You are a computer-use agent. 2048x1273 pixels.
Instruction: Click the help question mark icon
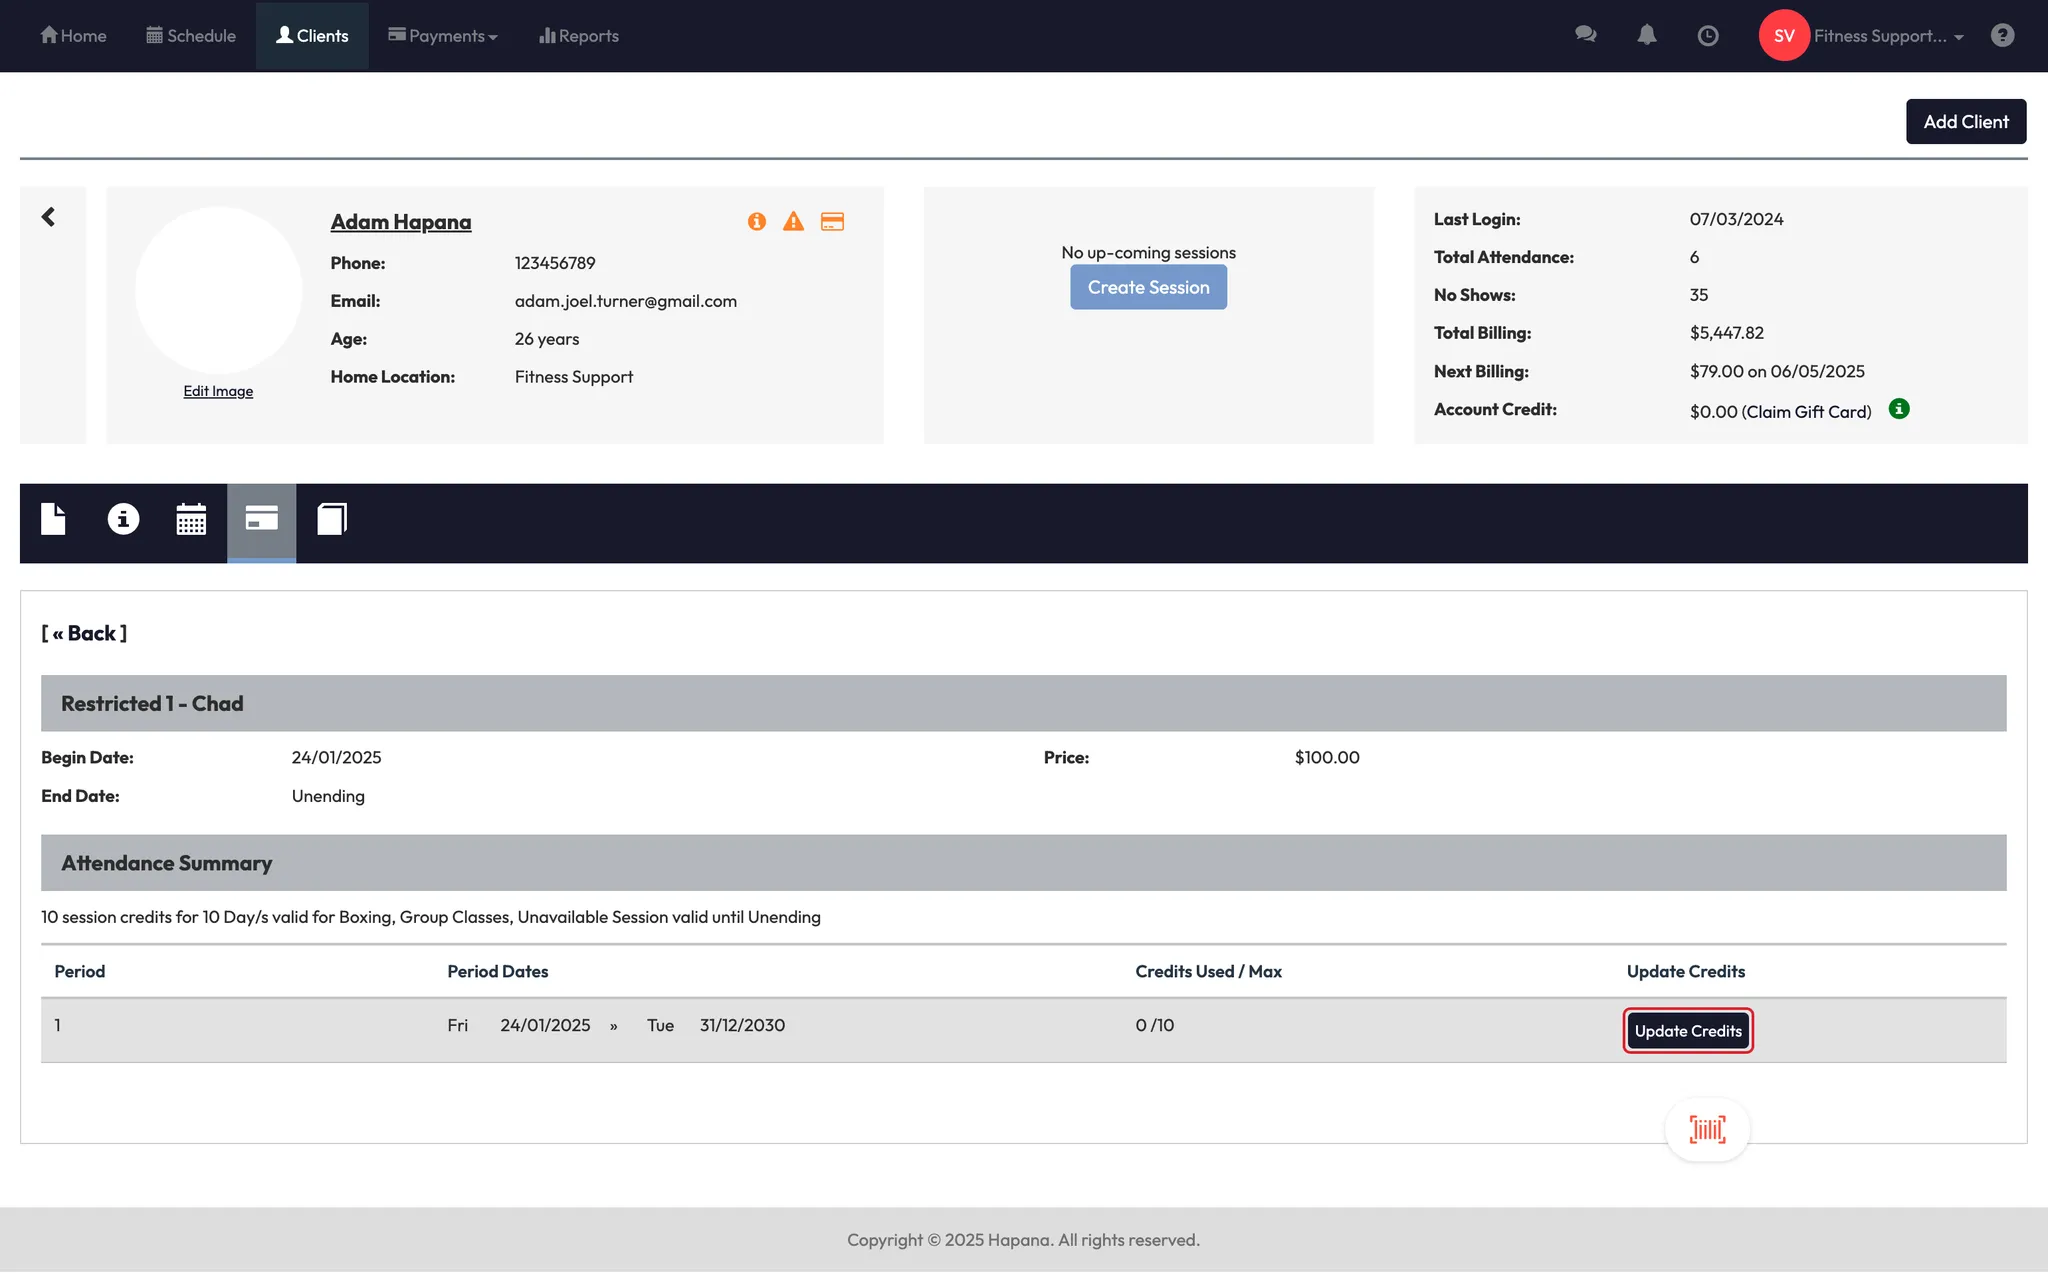pos(2002,36)
